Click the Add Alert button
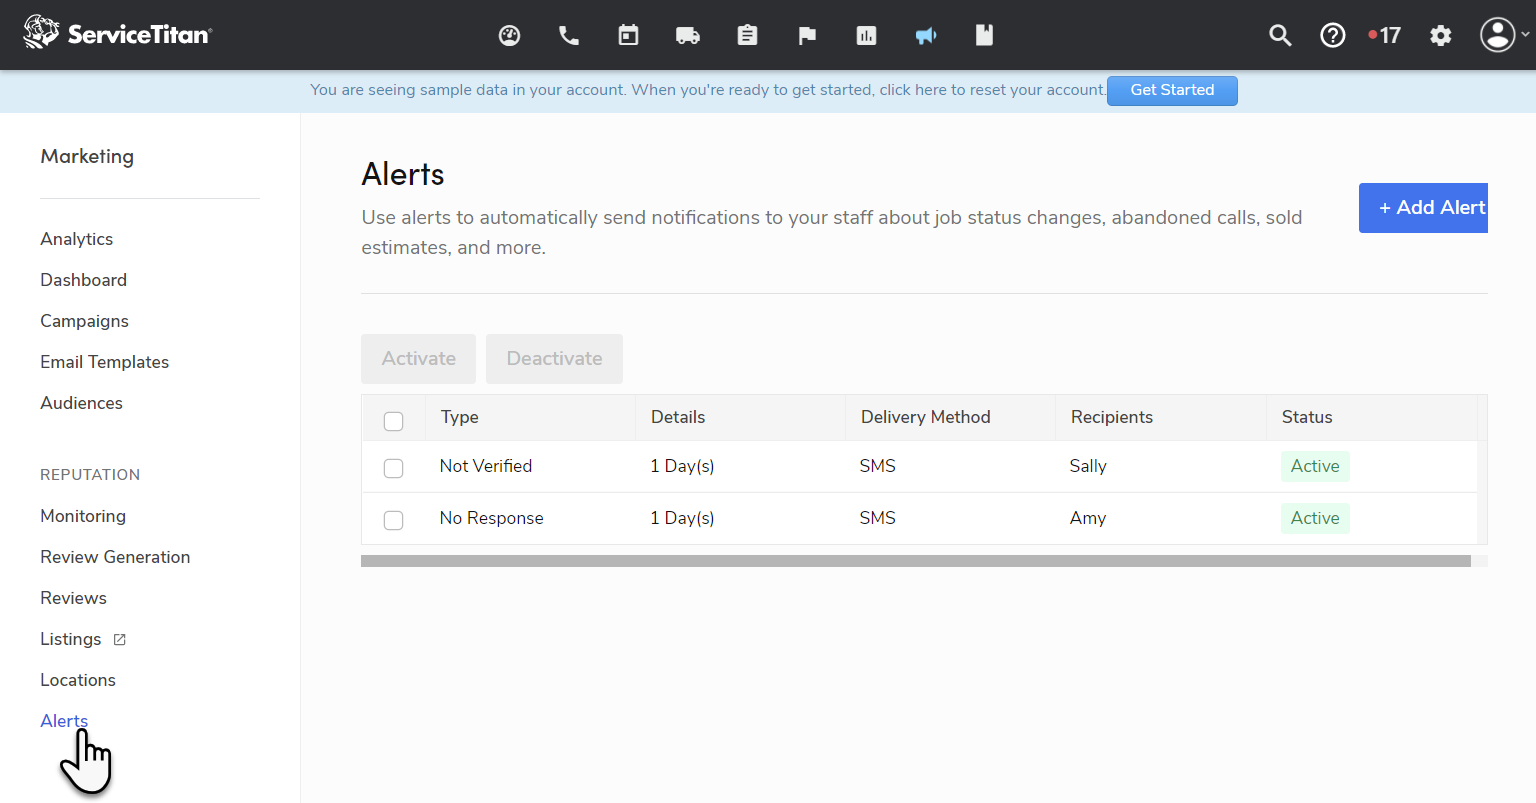The height and width of the screenshot is (803, 1536). click(1423, 208)
